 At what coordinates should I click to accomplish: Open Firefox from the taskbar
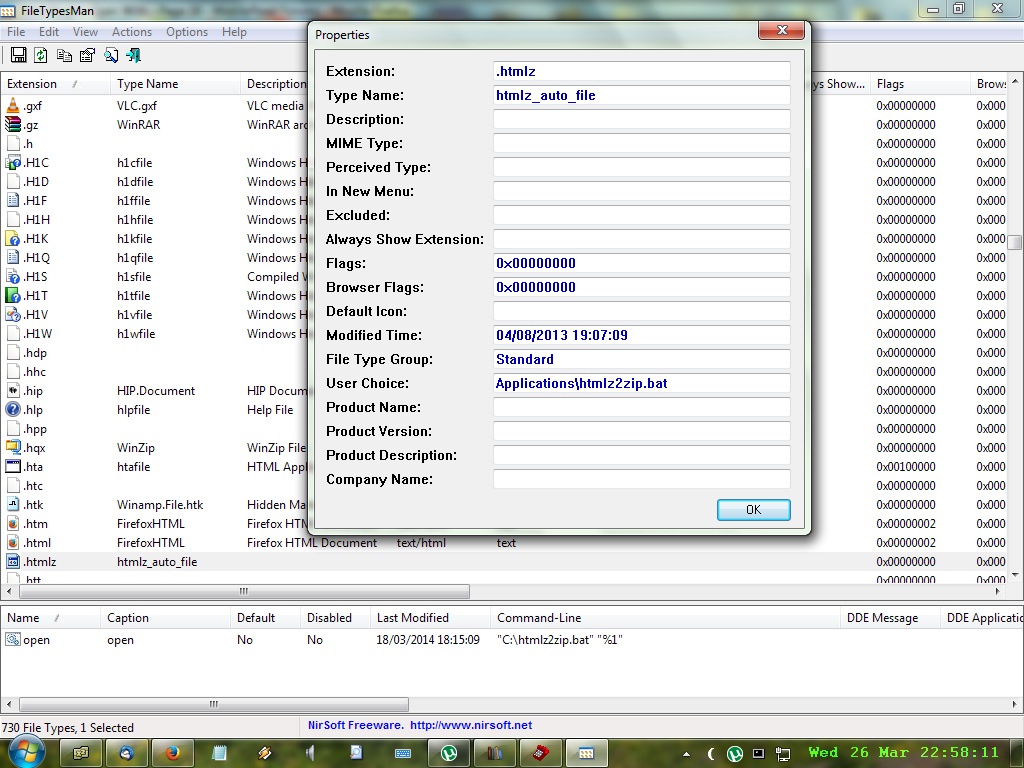[172, 753]
